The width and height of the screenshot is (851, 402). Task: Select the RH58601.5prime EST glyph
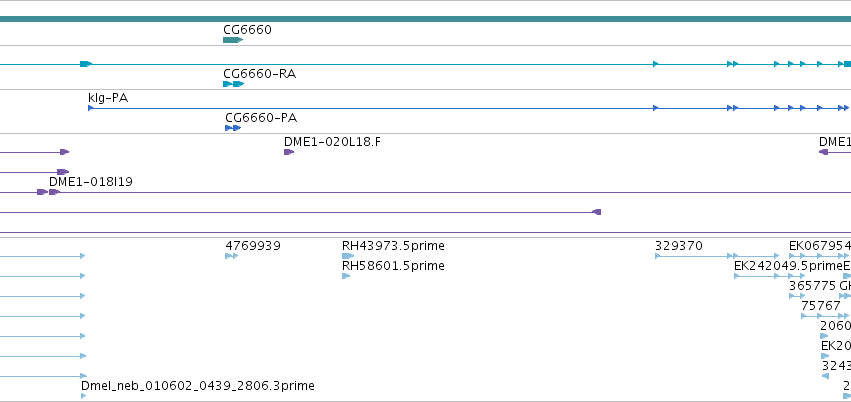tap(346, 276)
